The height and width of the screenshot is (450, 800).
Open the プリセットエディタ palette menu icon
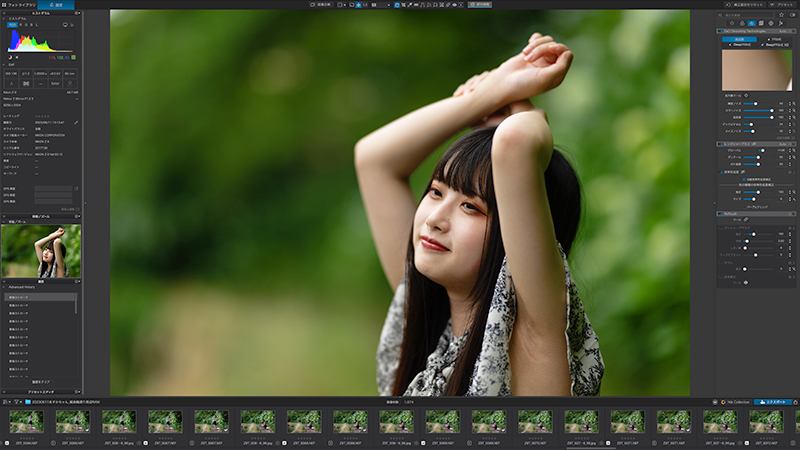[77, 392]
